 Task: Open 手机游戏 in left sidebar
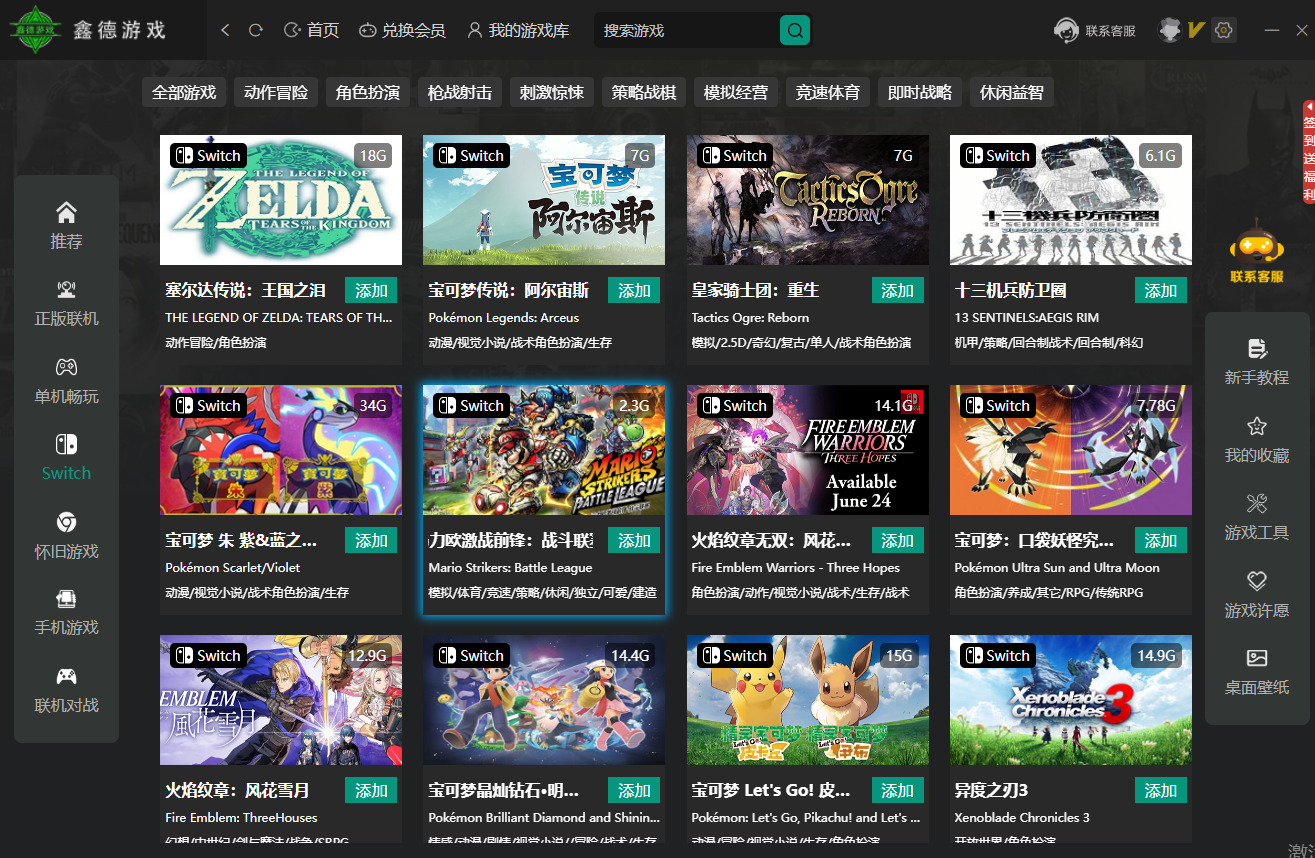pos(66,613)
